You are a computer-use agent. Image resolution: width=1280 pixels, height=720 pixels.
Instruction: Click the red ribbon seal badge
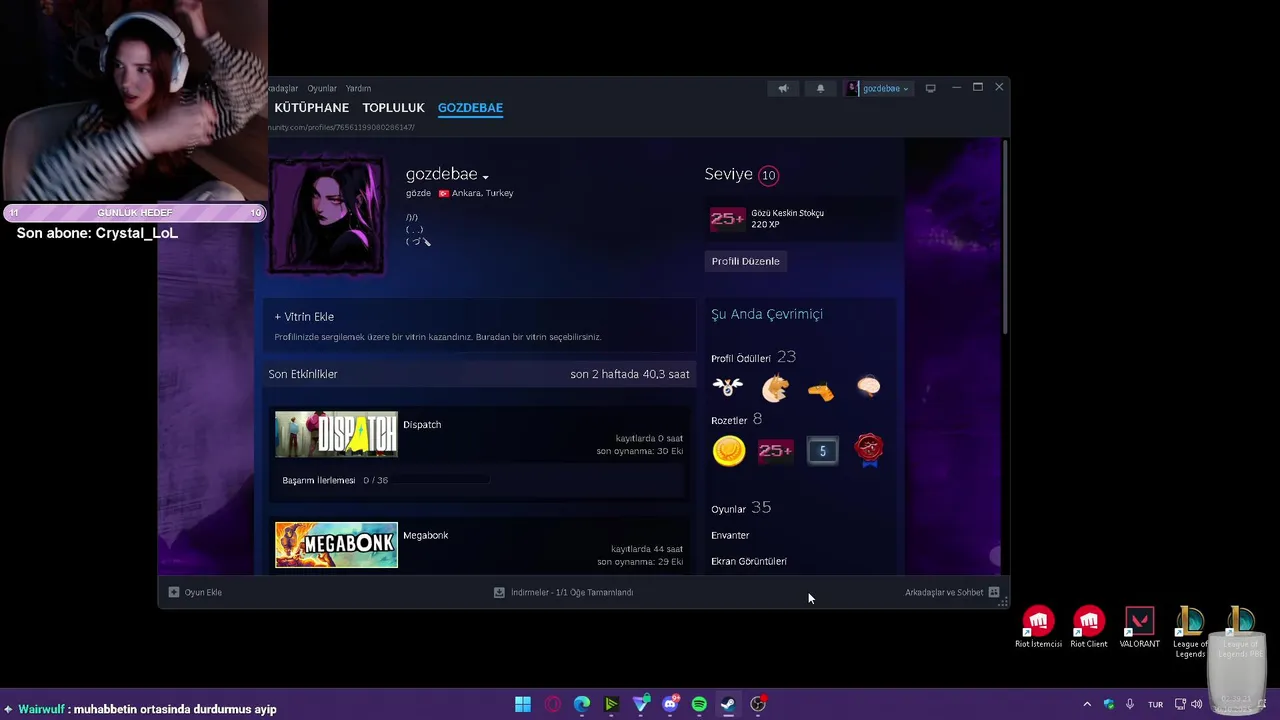point(869,451)
